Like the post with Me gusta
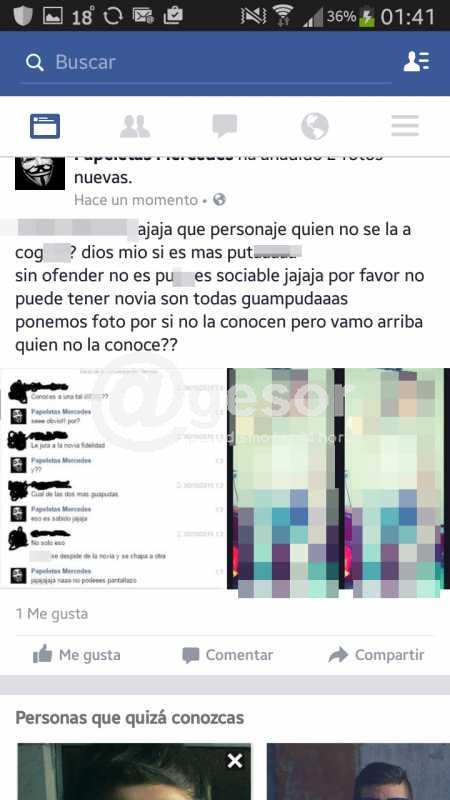Screen dimensions: 450x800 (77, 655)
